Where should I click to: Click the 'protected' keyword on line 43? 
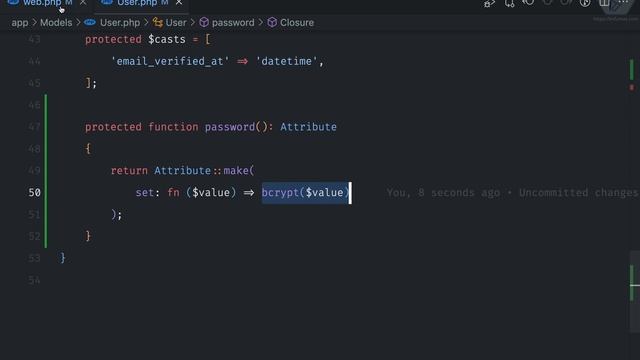point(113,40)
